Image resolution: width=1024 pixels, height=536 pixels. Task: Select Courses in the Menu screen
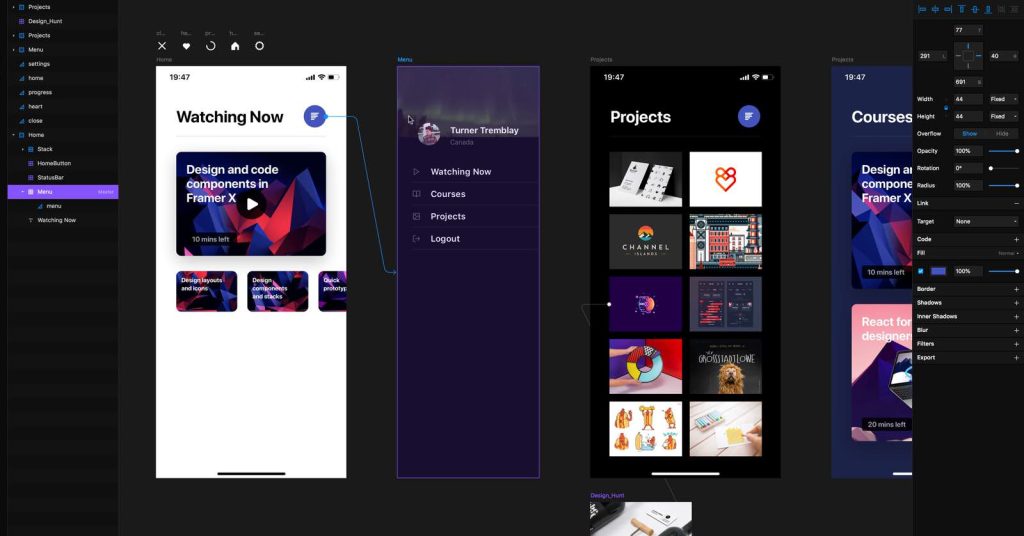[447, 194]
